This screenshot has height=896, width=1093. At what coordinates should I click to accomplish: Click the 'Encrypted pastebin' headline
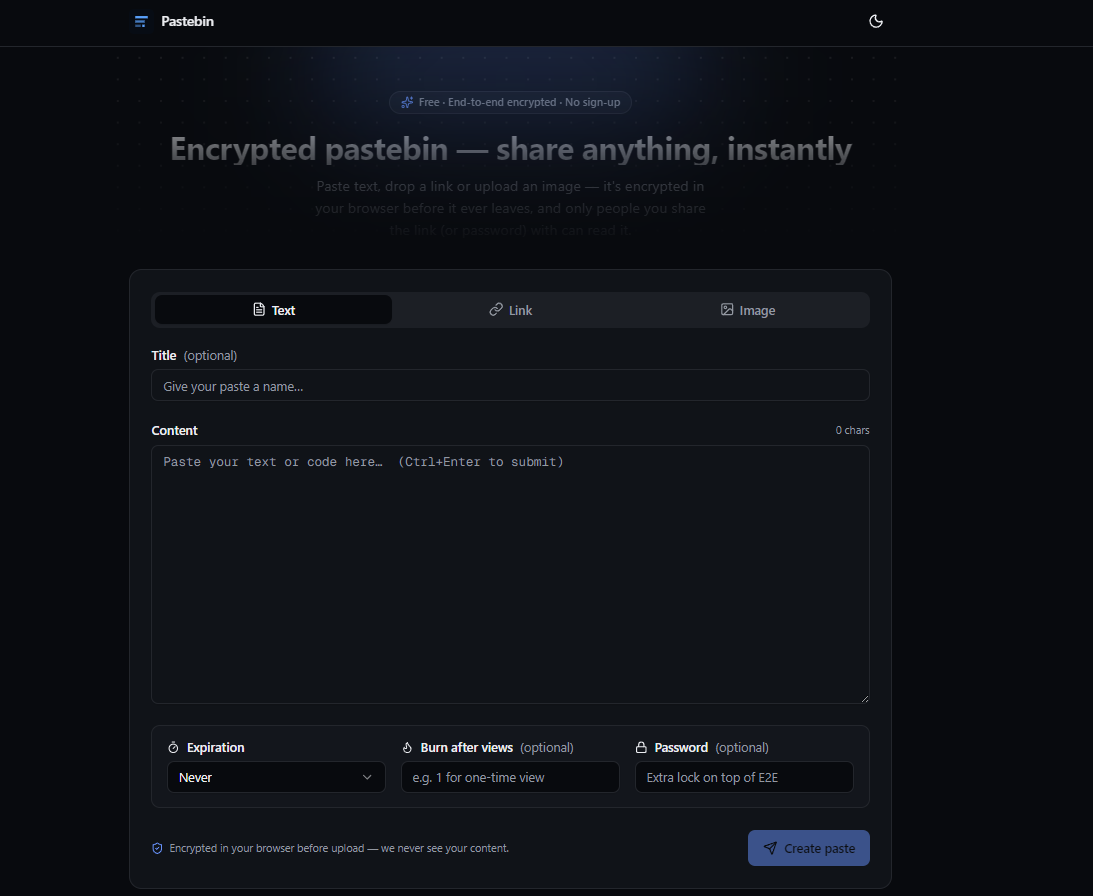(510, 149)
